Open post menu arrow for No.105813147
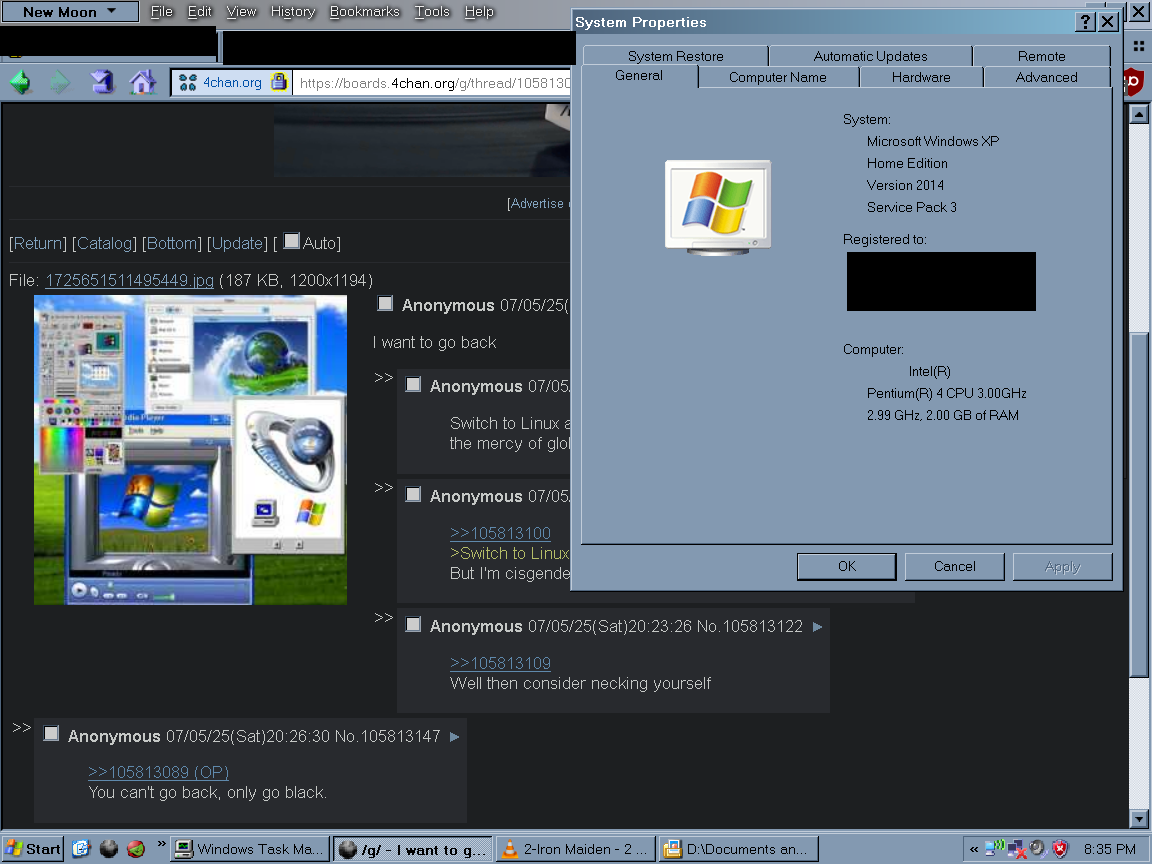The height and width of the screenshot is (864, 1152). (455, 736)
